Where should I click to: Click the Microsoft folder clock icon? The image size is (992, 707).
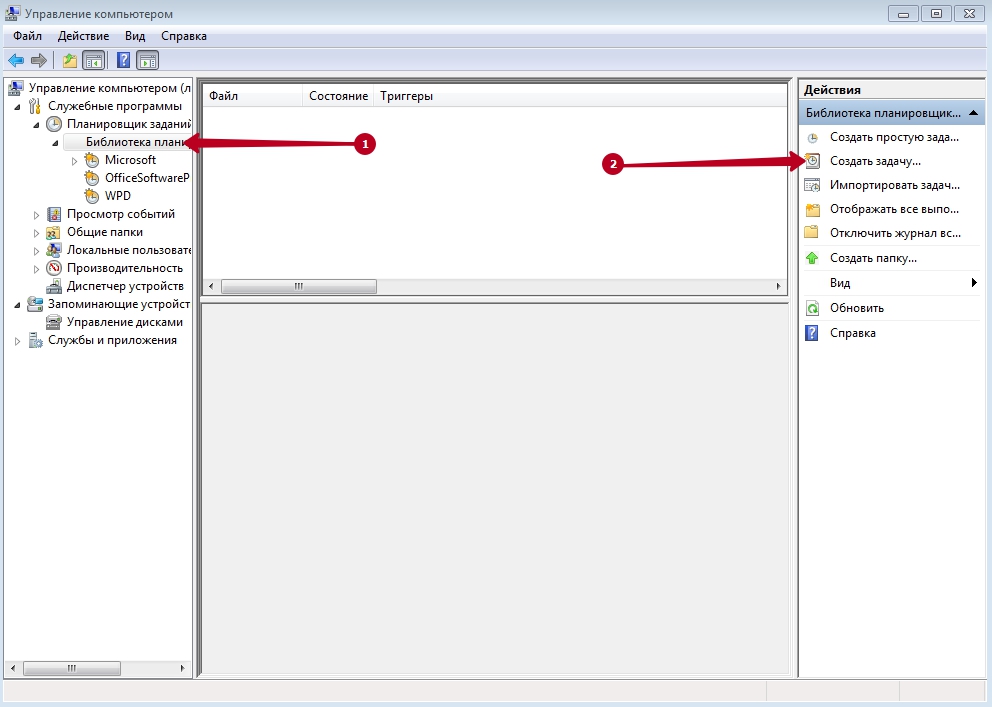pyautogui.click(x=92, y=160)
